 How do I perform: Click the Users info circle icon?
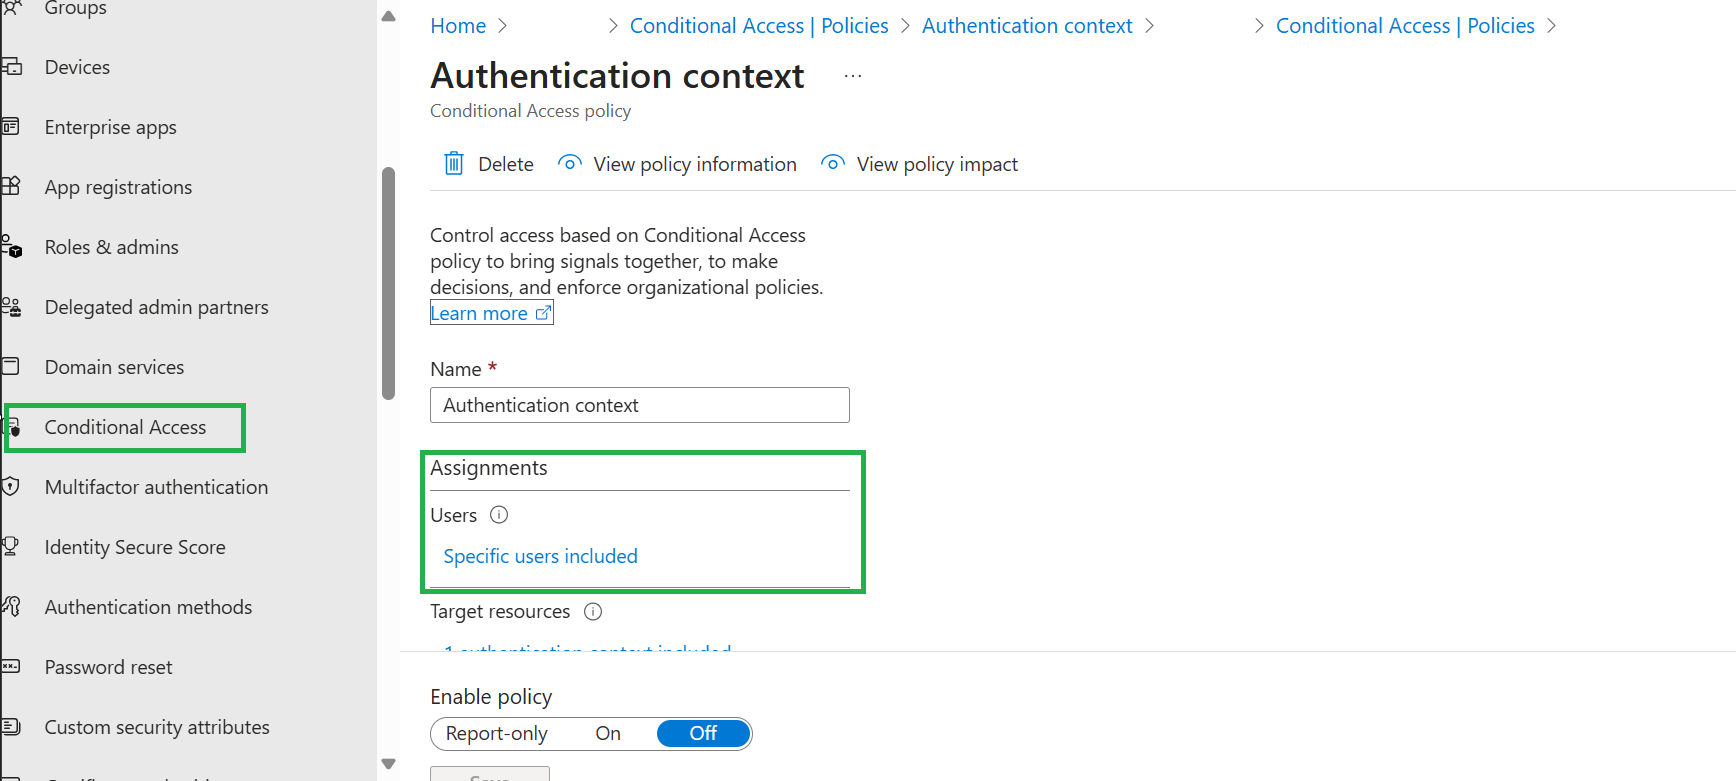click(x=499, y=515)
